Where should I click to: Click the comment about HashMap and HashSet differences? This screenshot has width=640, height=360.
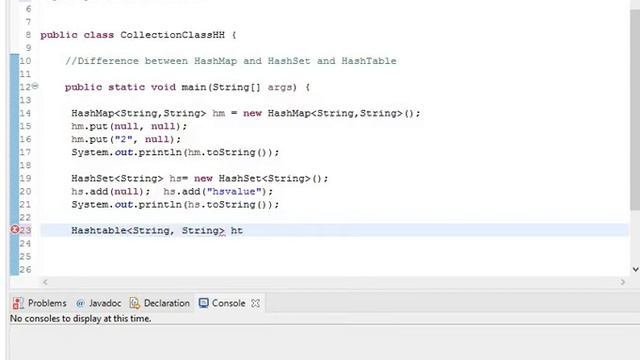click(231, 61)
